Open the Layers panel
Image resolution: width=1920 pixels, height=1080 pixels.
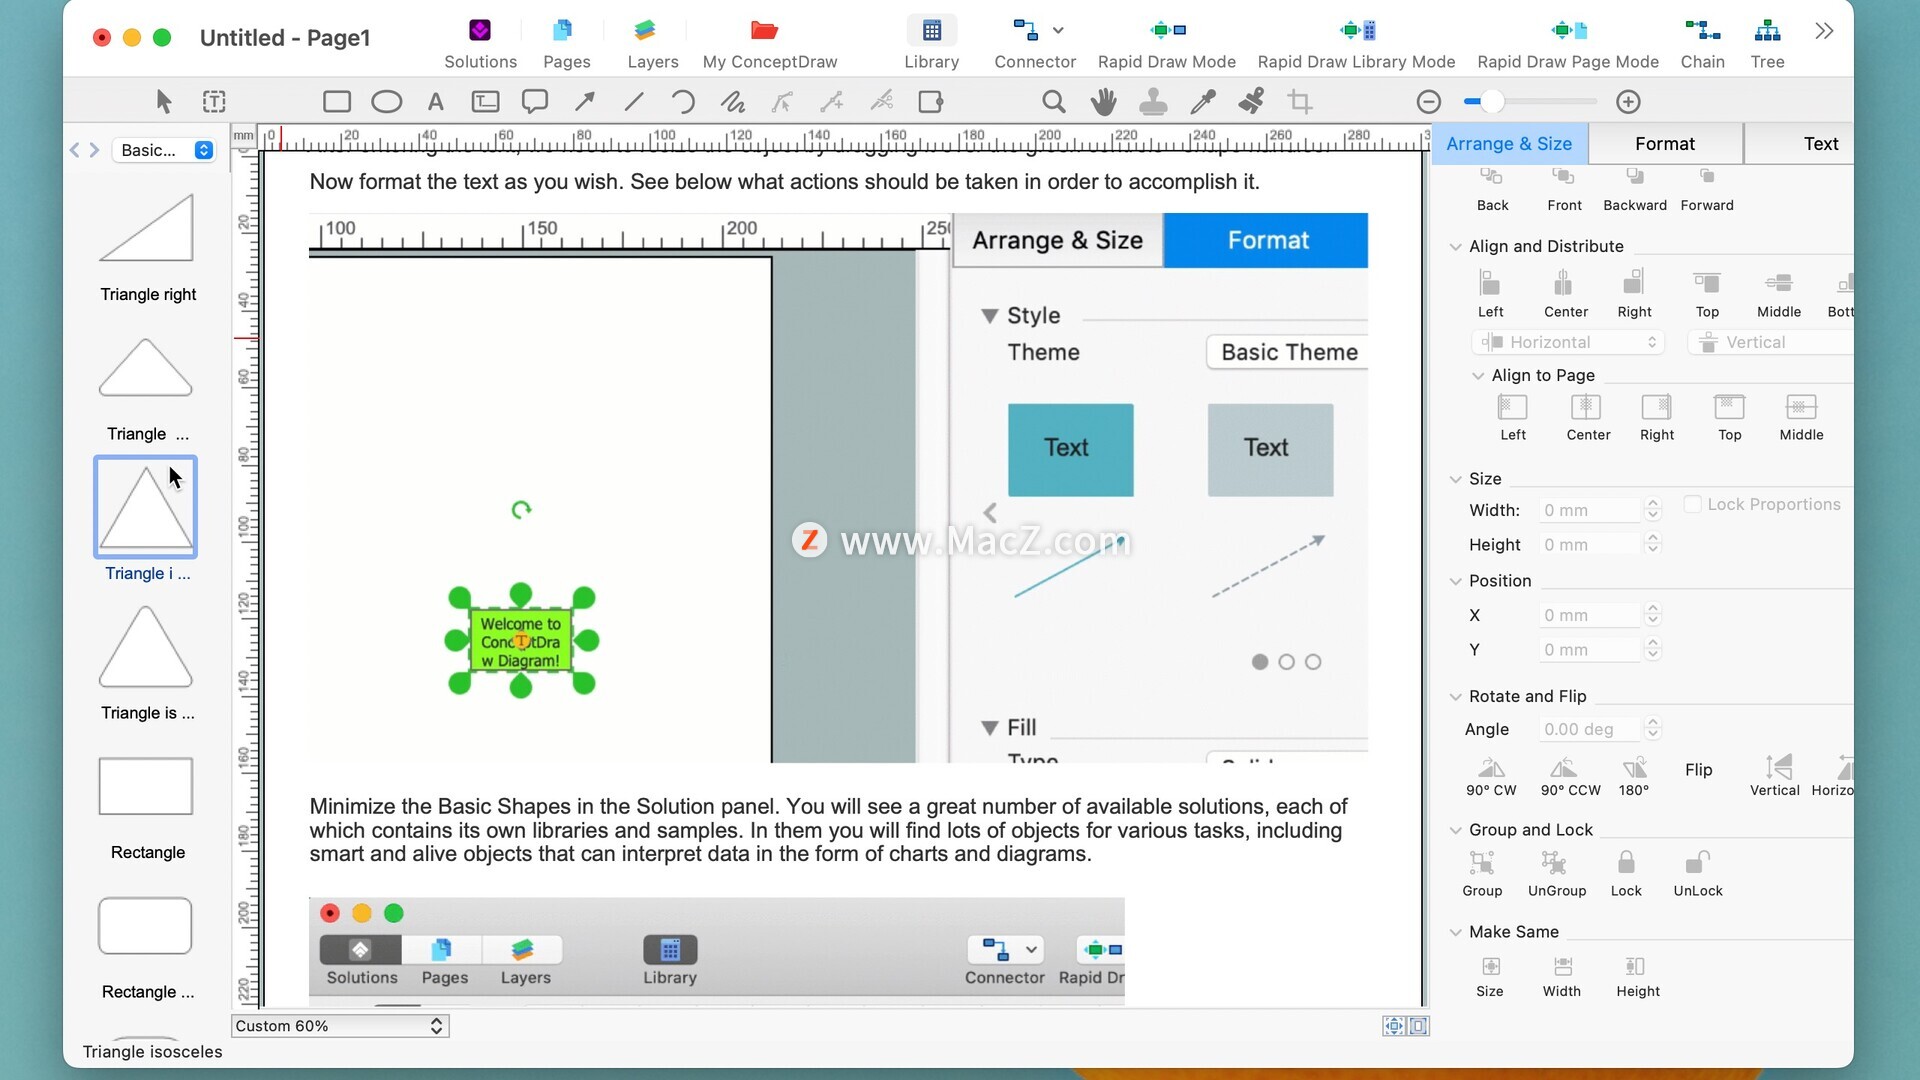[x=652, y=43]
